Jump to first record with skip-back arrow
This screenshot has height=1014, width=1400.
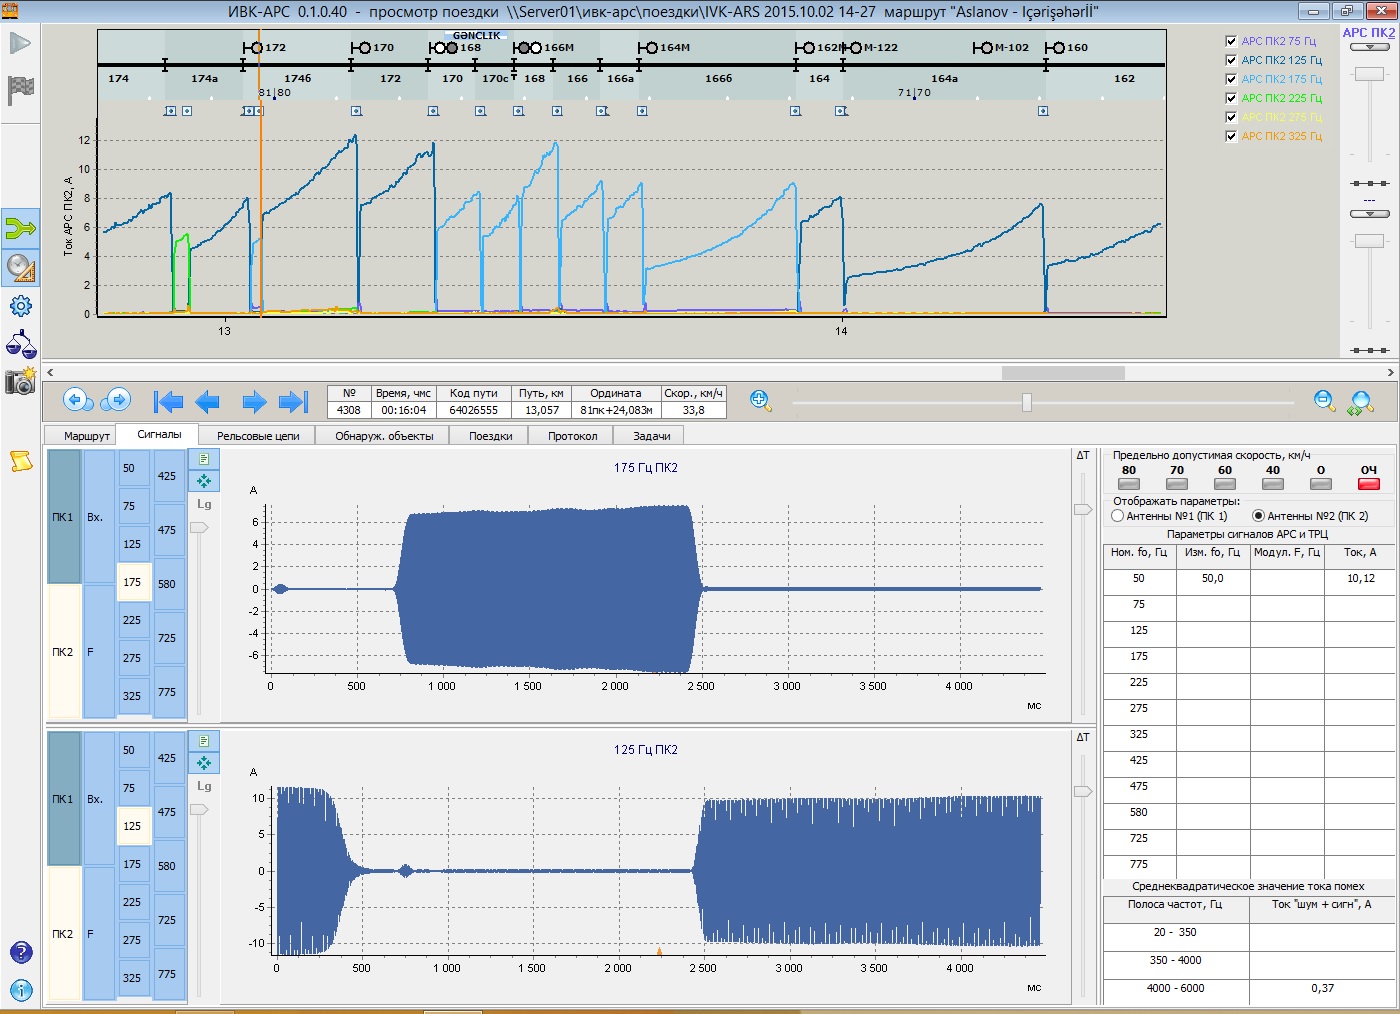168,402
